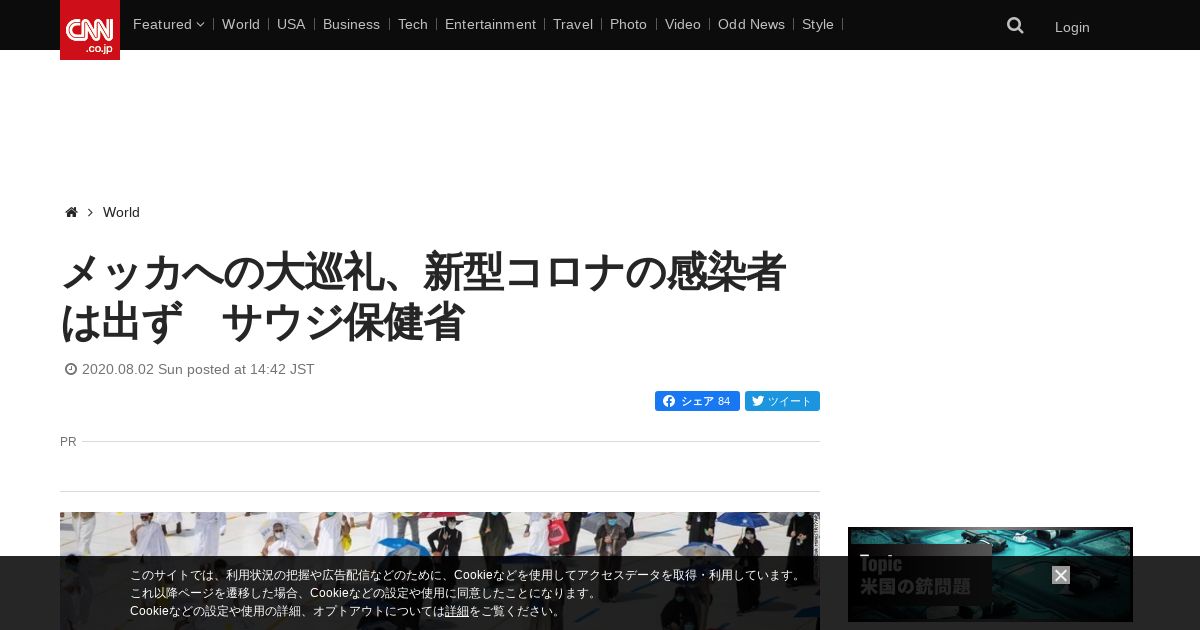Close the cookie notice banner
The width and height of the screenshot is (1200, 630).
tap(1061, 575)
